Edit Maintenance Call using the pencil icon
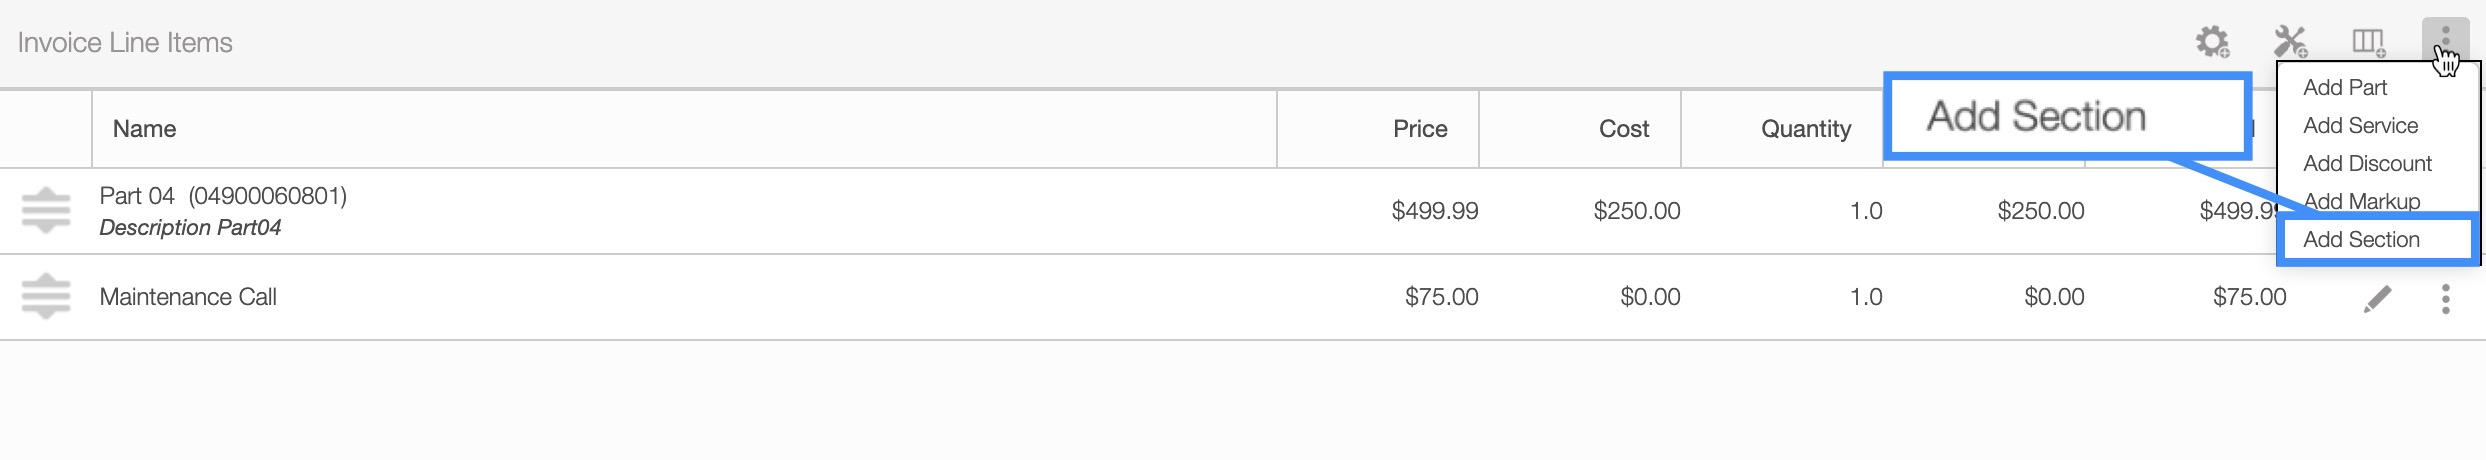Viewport: 2486px width, 460px height. click(2377, 298)
